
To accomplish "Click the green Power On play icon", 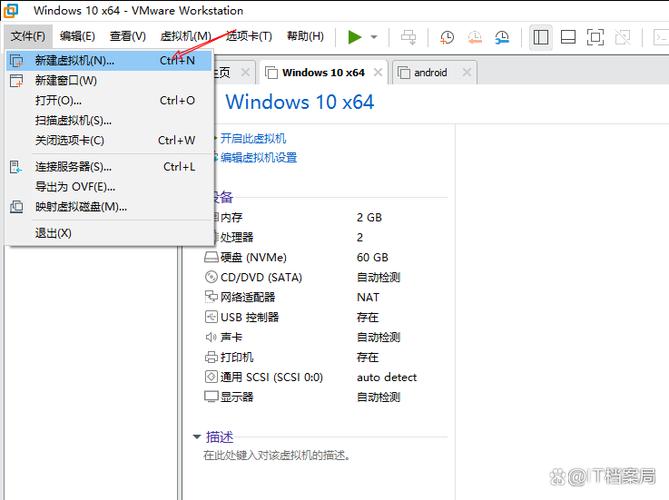I will [x=355, y=37].
